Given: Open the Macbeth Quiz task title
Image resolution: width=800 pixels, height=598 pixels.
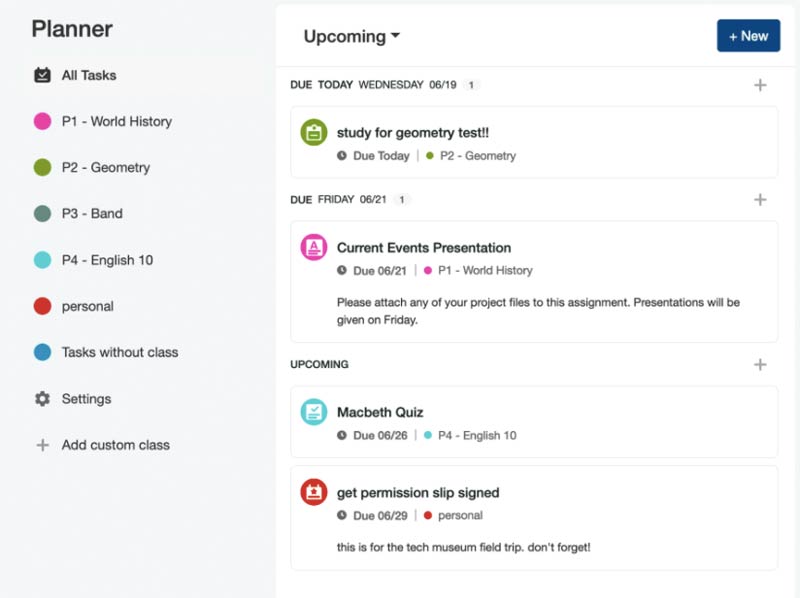Looking at the screenshot, I should [380, 412].
